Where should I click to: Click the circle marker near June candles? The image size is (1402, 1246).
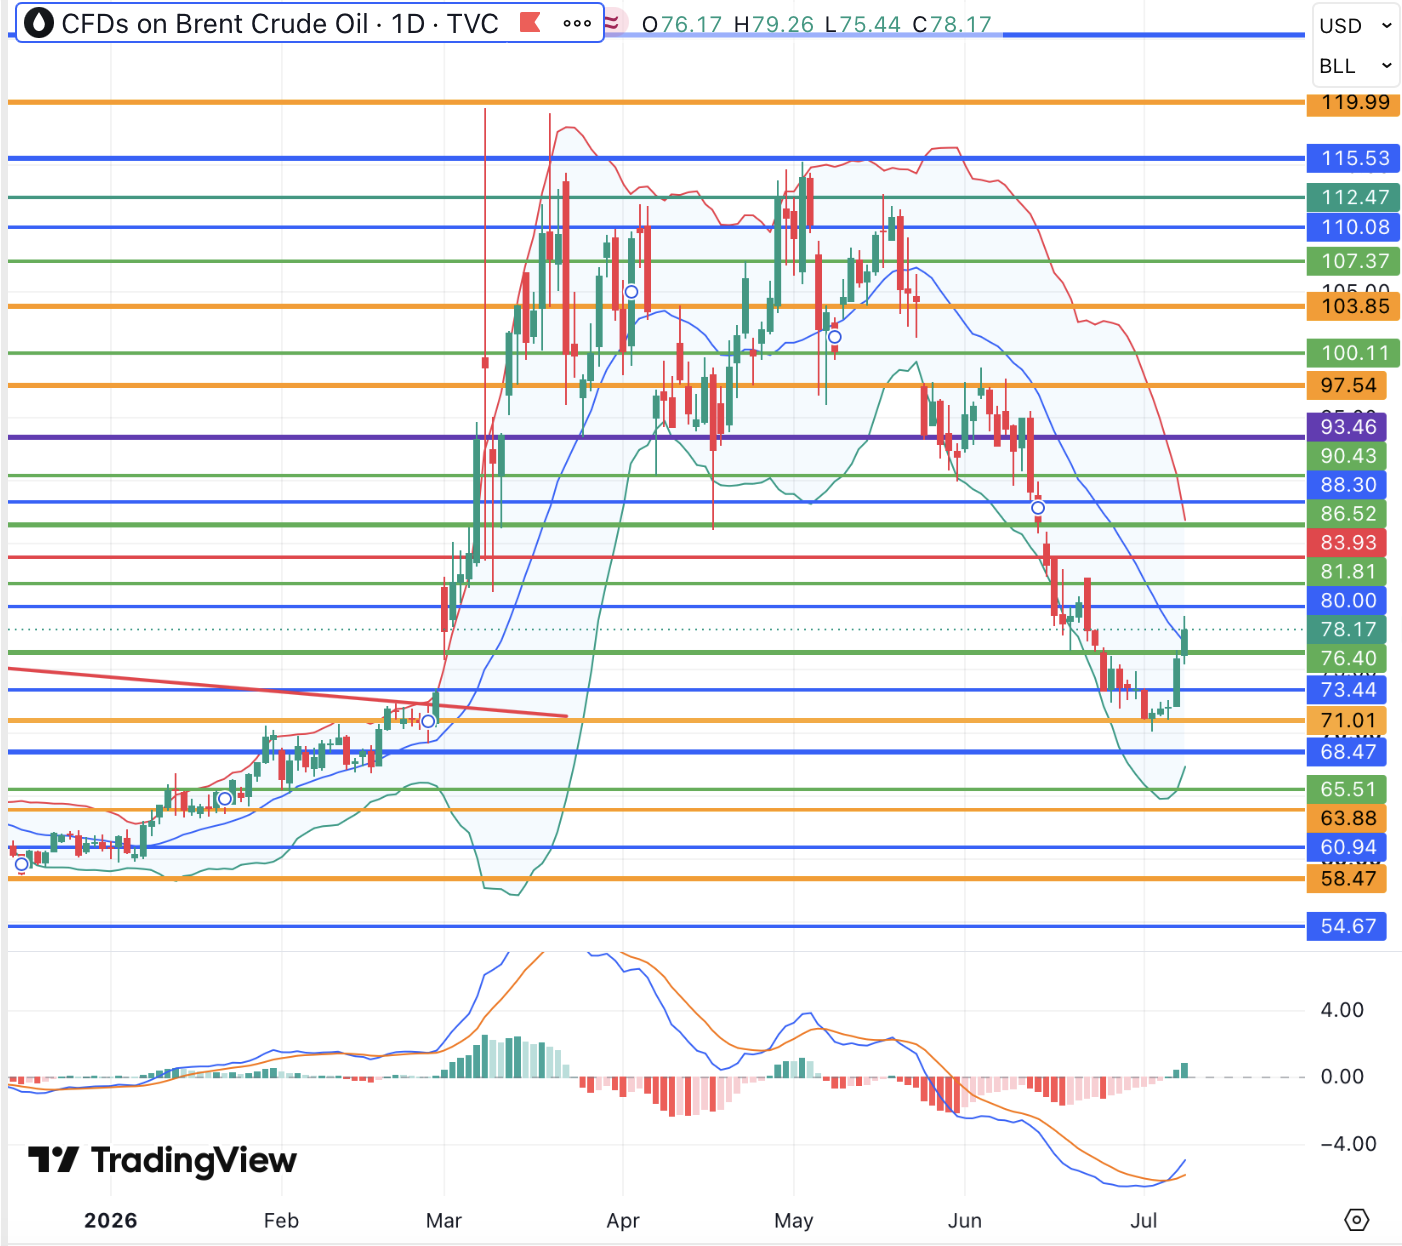tap(1038, 508)
